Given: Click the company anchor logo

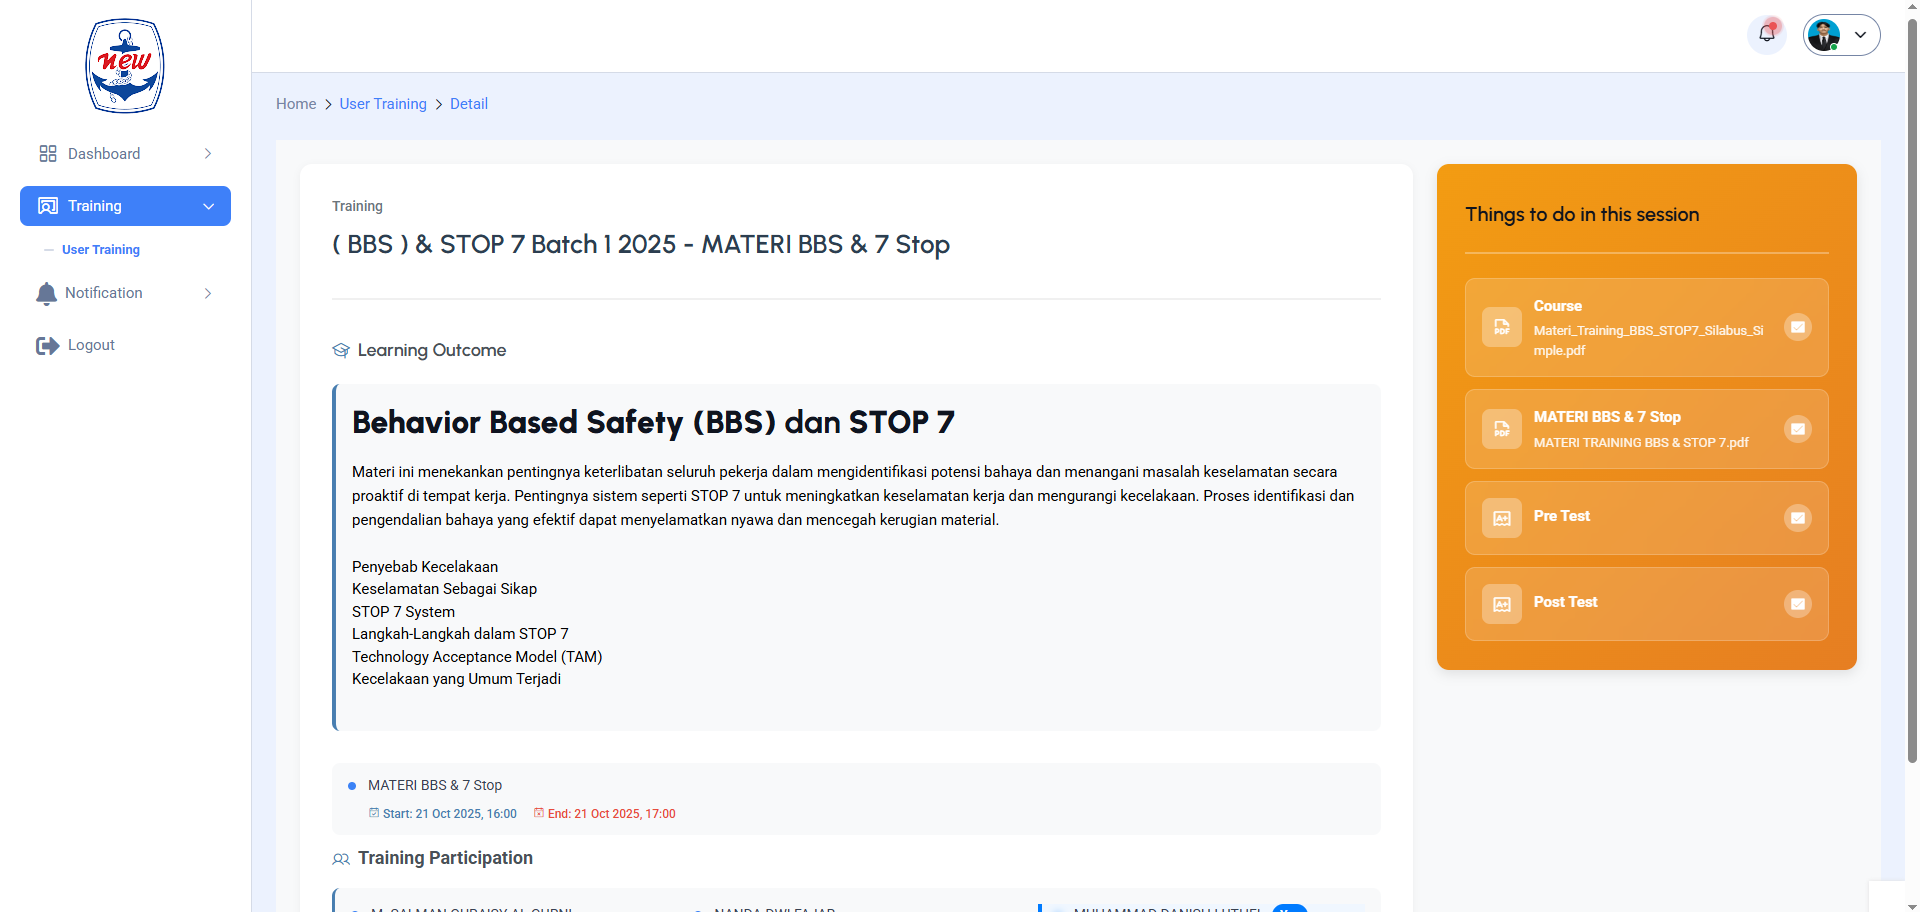Looking at the screenshot, I should tap(125, 66).
